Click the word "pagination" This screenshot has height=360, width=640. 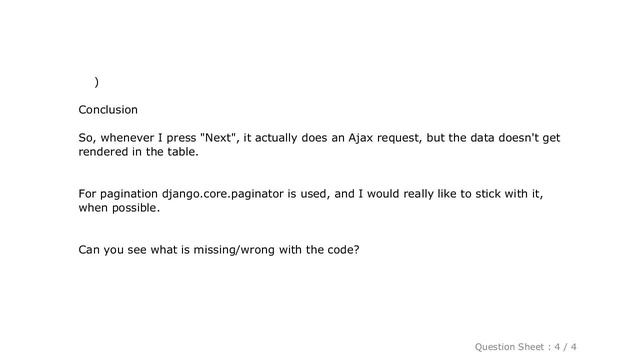click(x=129, y=194)
